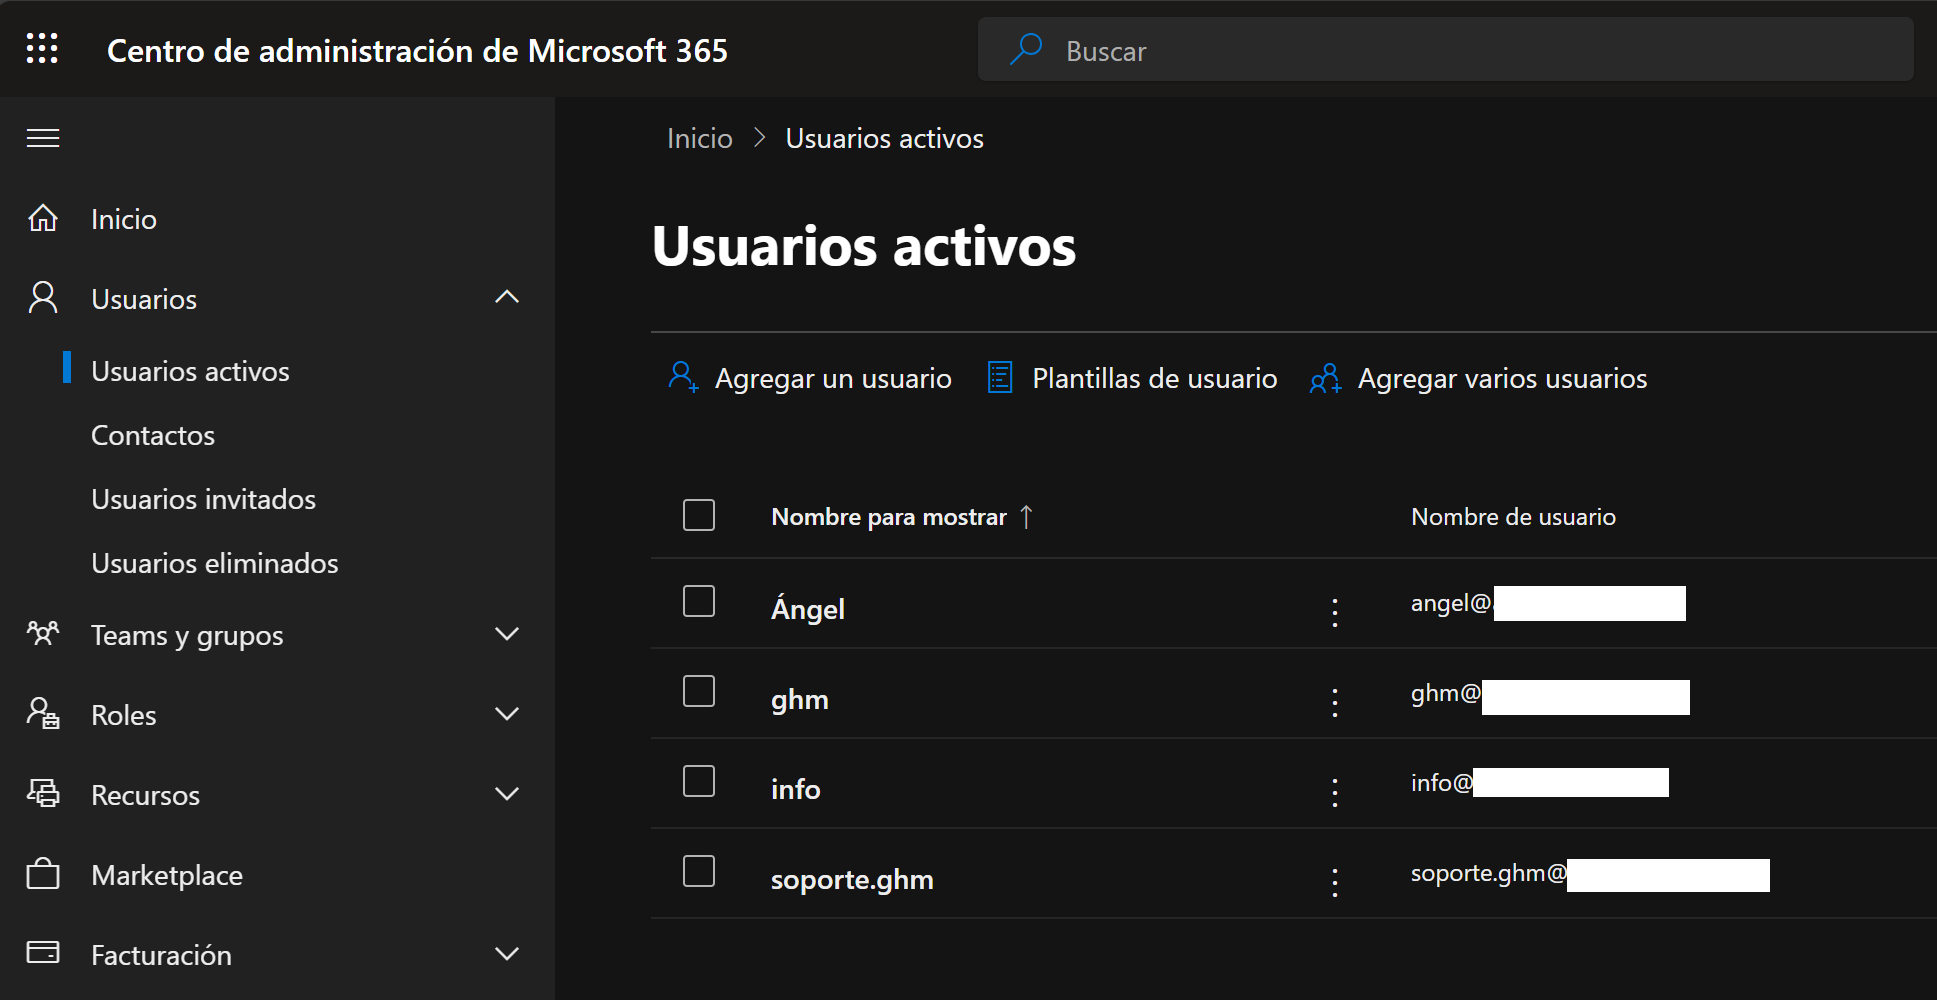Open more actions for Ángel
Viewport: 1937px width, 1000px height.
pos(1334,611)
